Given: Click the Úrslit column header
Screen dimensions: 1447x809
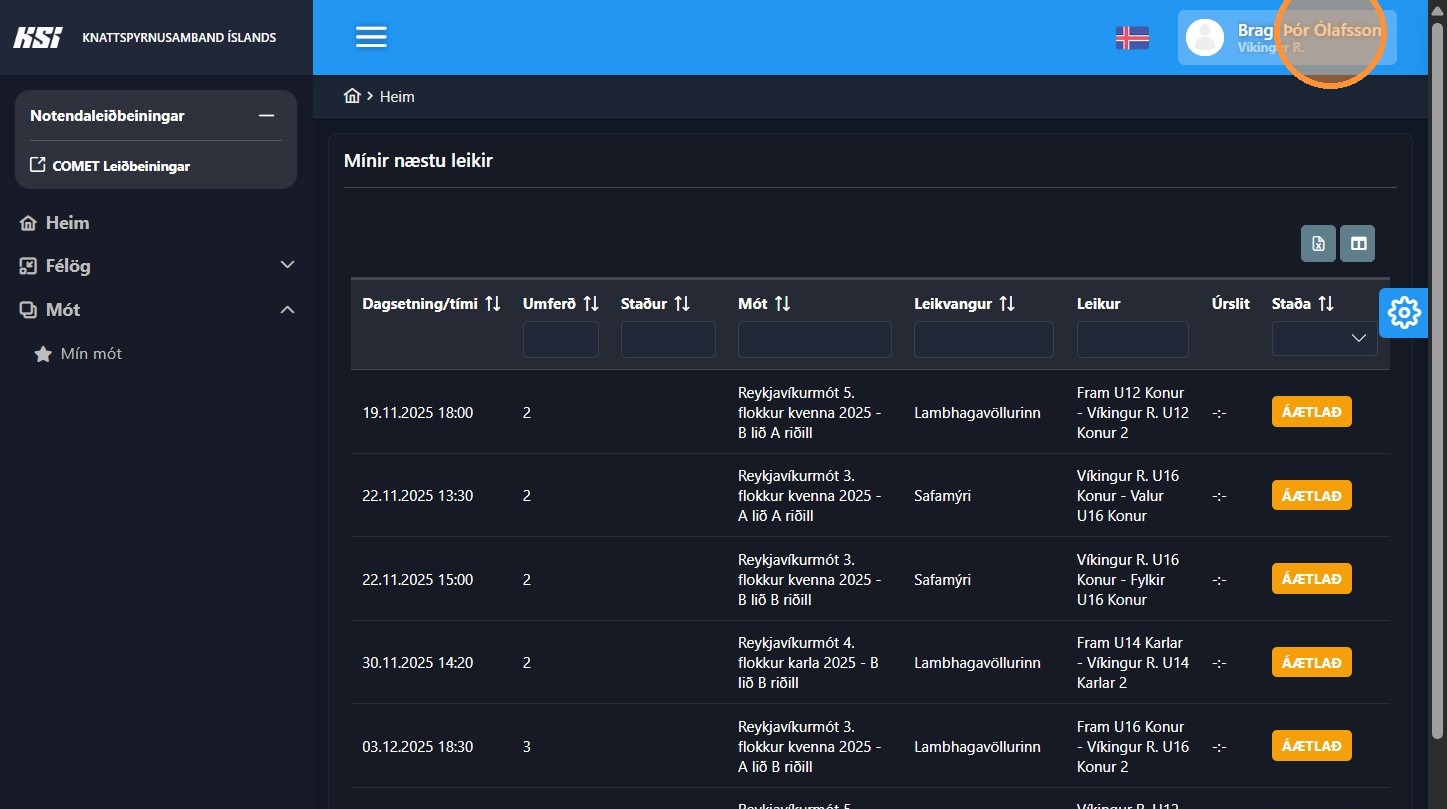Looking at the screenshot, I should 1231,303.
